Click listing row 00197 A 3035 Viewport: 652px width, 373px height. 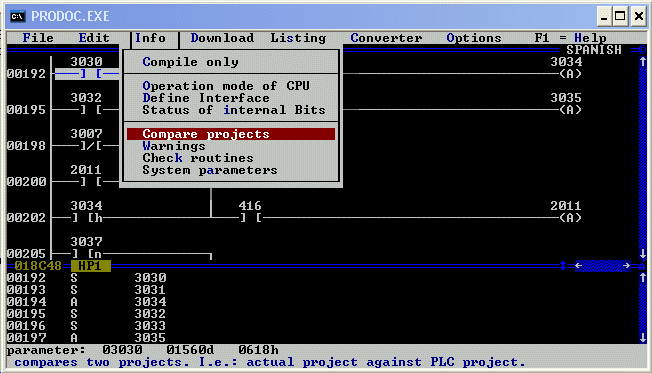86,338
